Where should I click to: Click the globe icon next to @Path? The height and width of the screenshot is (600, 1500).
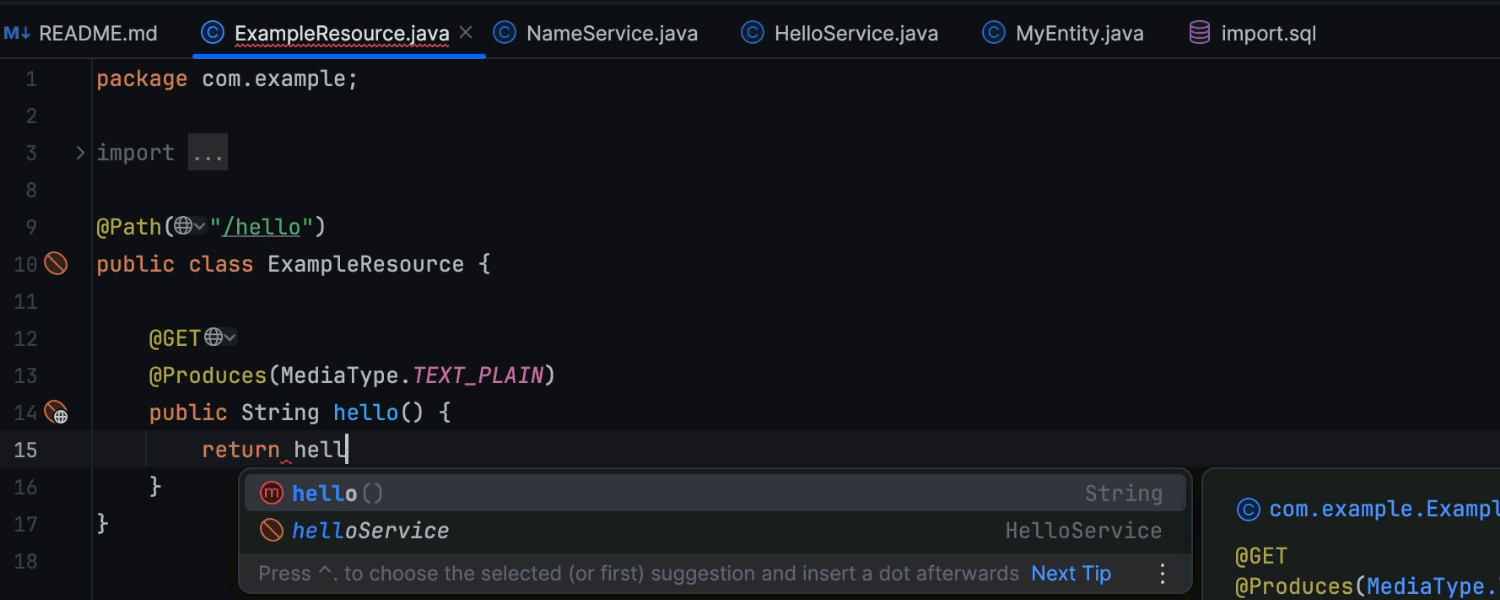[183, 227]
